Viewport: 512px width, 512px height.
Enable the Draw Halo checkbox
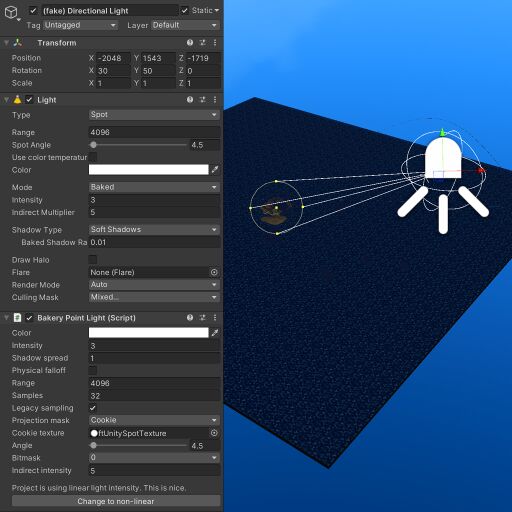point(93,259)
